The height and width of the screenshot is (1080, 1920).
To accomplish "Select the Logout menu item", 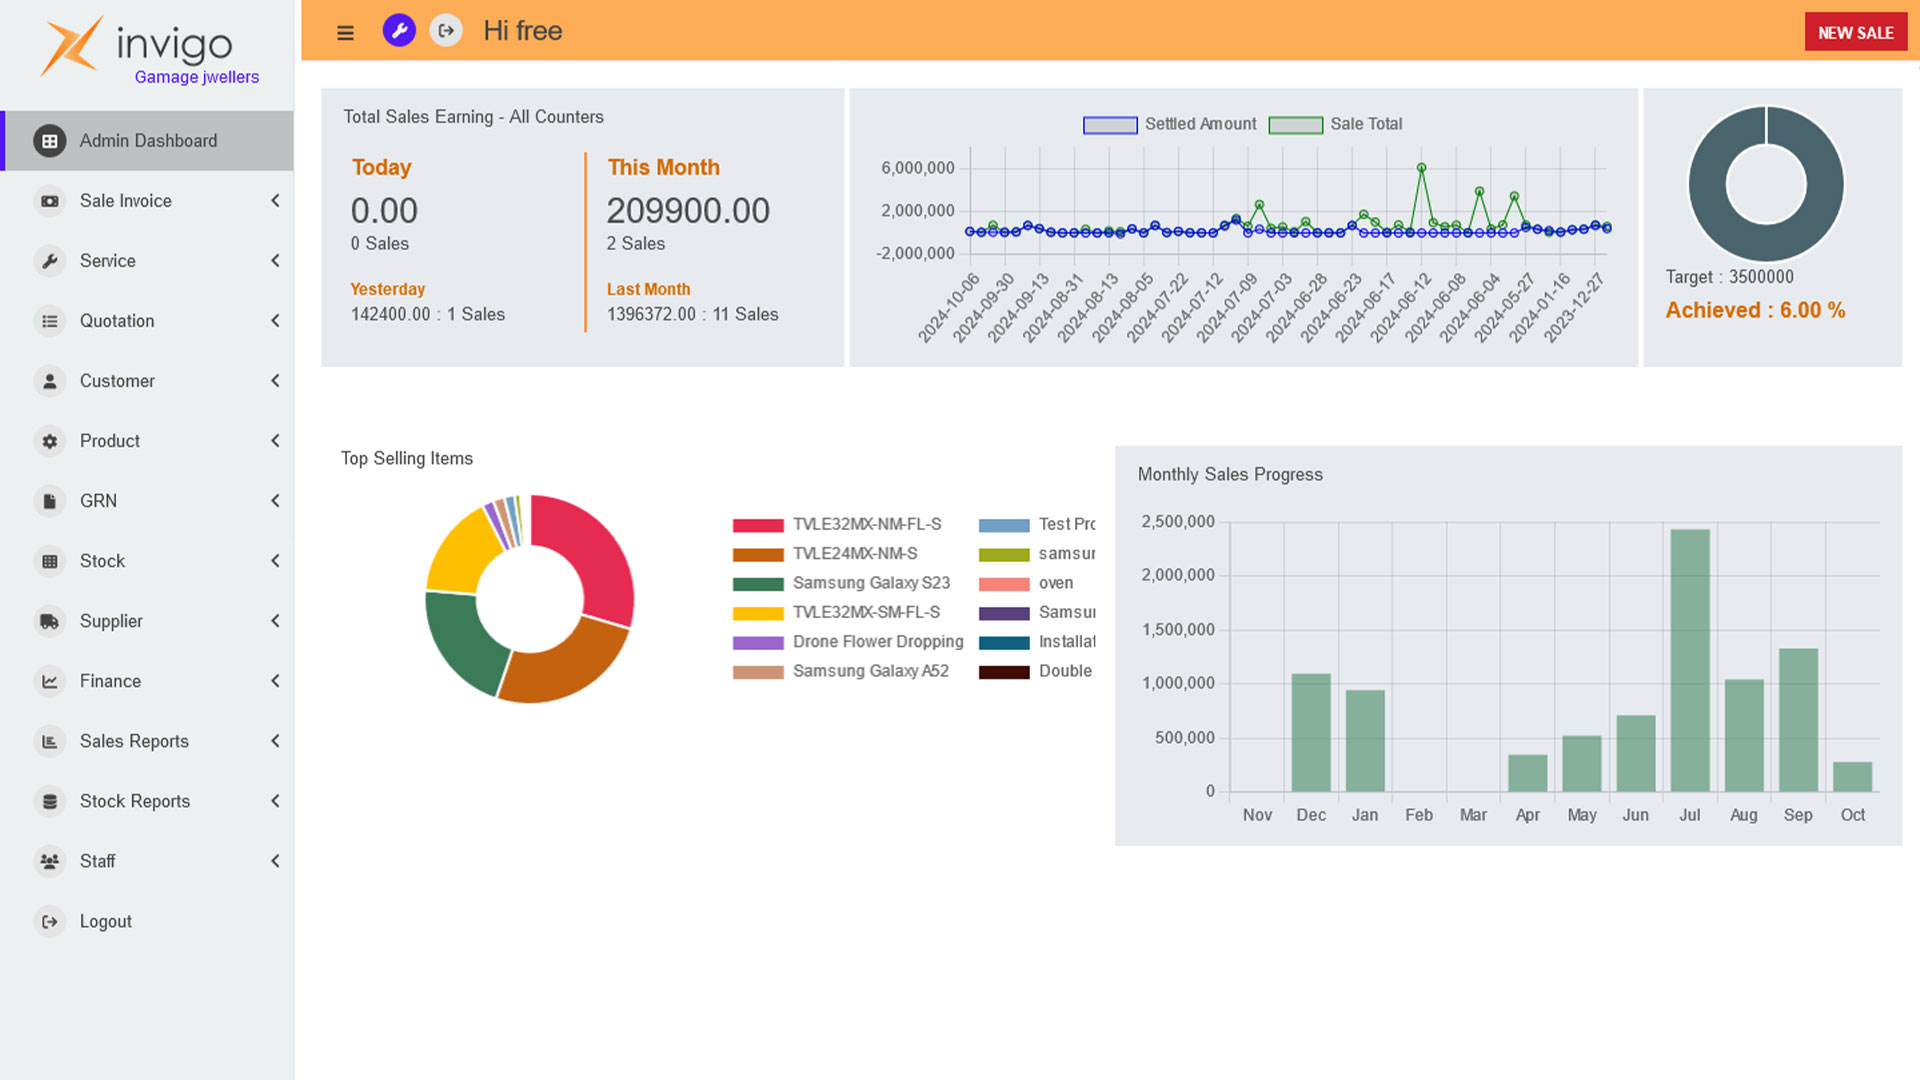I will [x=147, y=921].
